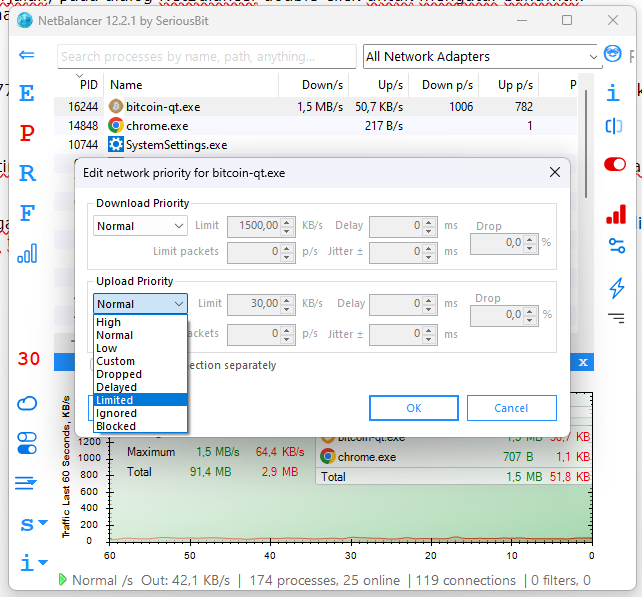Click the green play arrow in status bar
642x597 pixels.
click(x=62, y=579)
